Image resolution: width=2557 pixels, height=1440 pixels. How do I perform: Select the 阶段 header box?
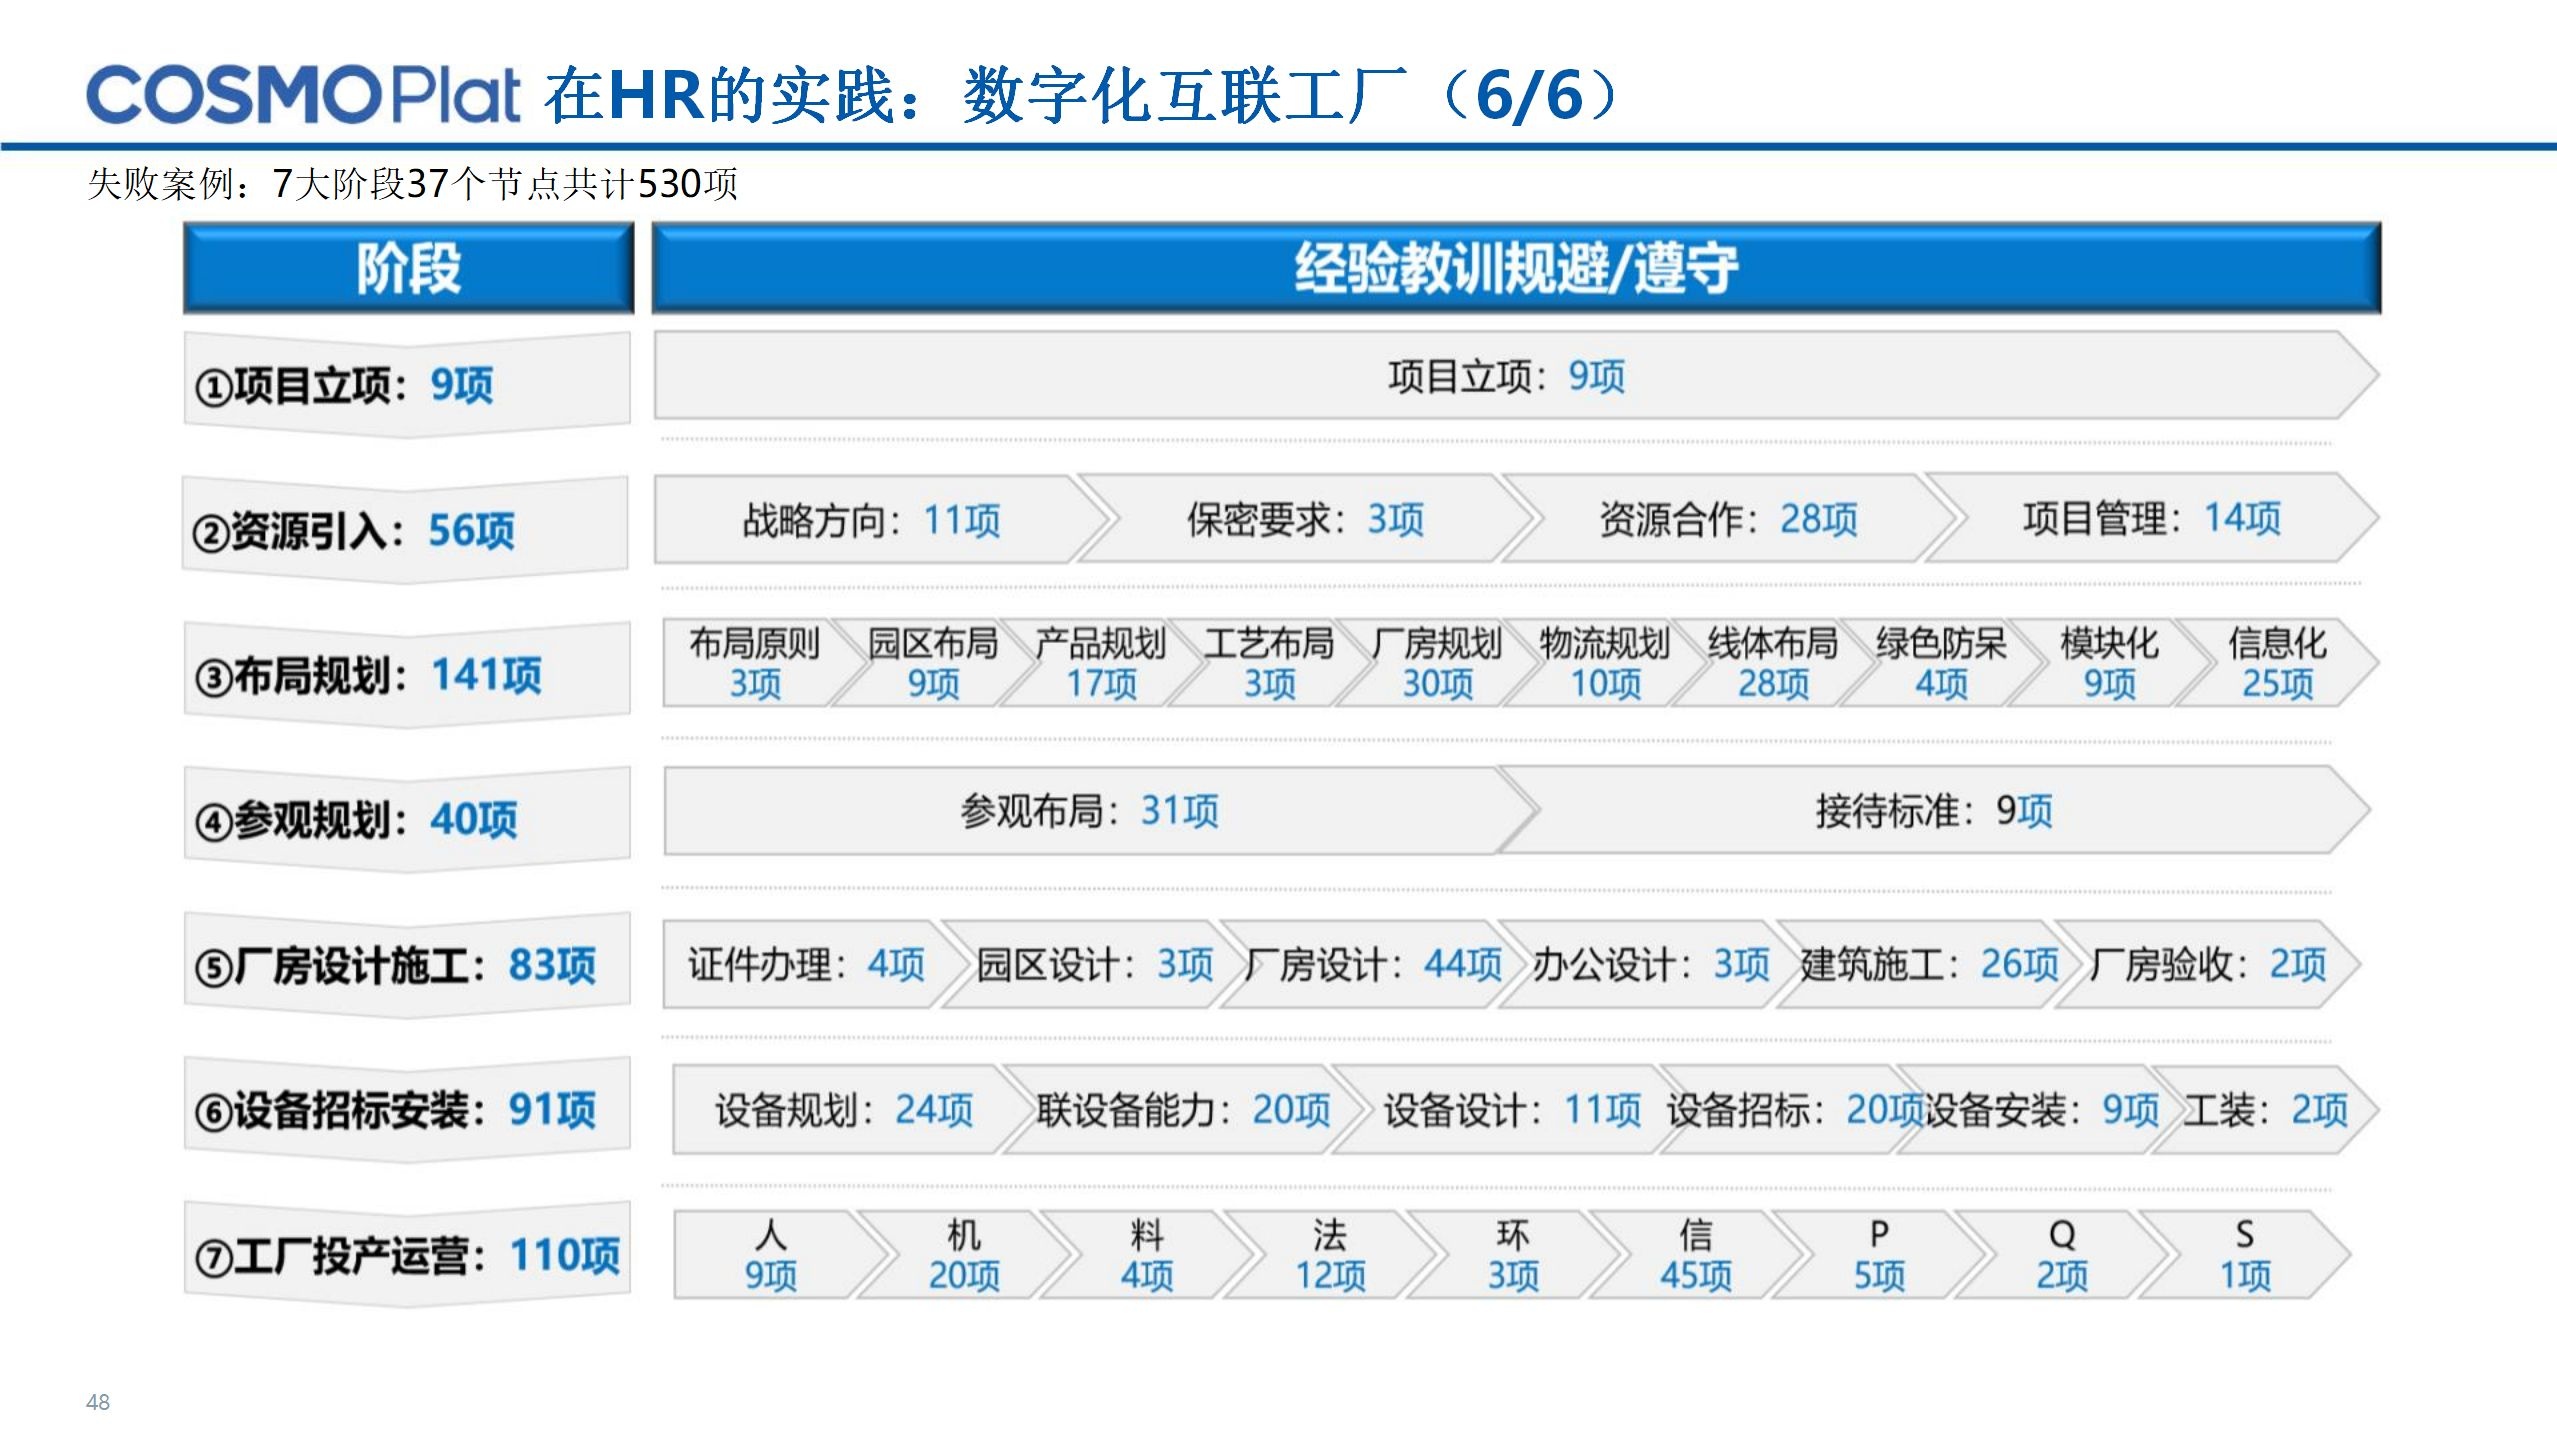click(x=408, y=268)
